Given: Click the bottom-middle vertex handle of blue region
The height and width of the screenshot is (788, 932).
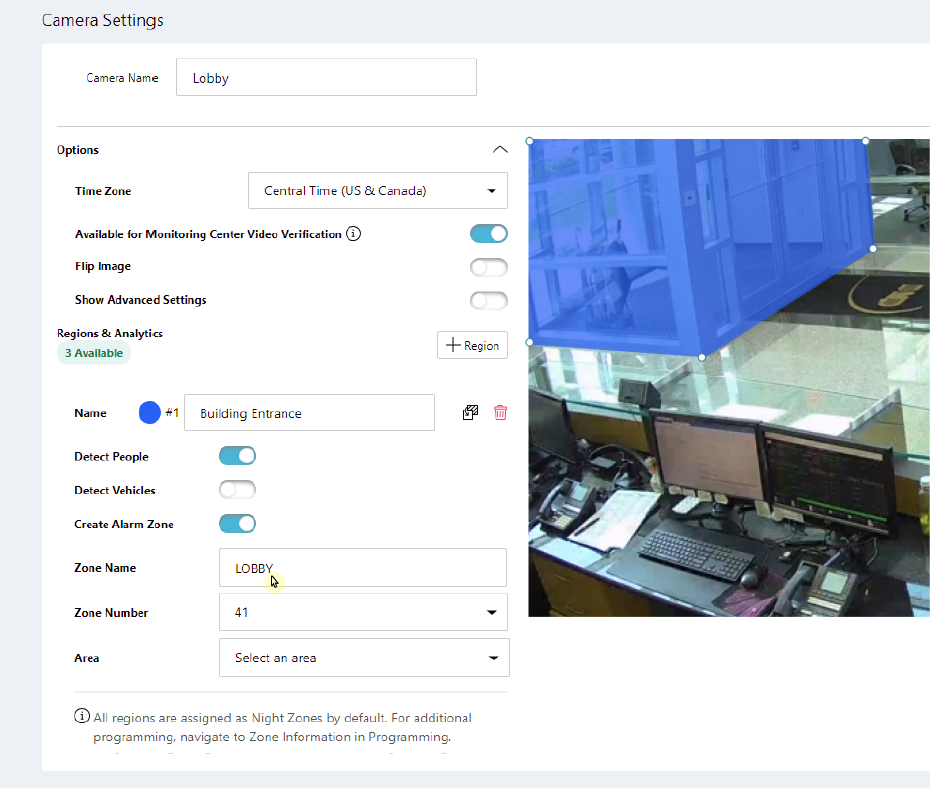Looking at the screenshot, I should 702,357.
